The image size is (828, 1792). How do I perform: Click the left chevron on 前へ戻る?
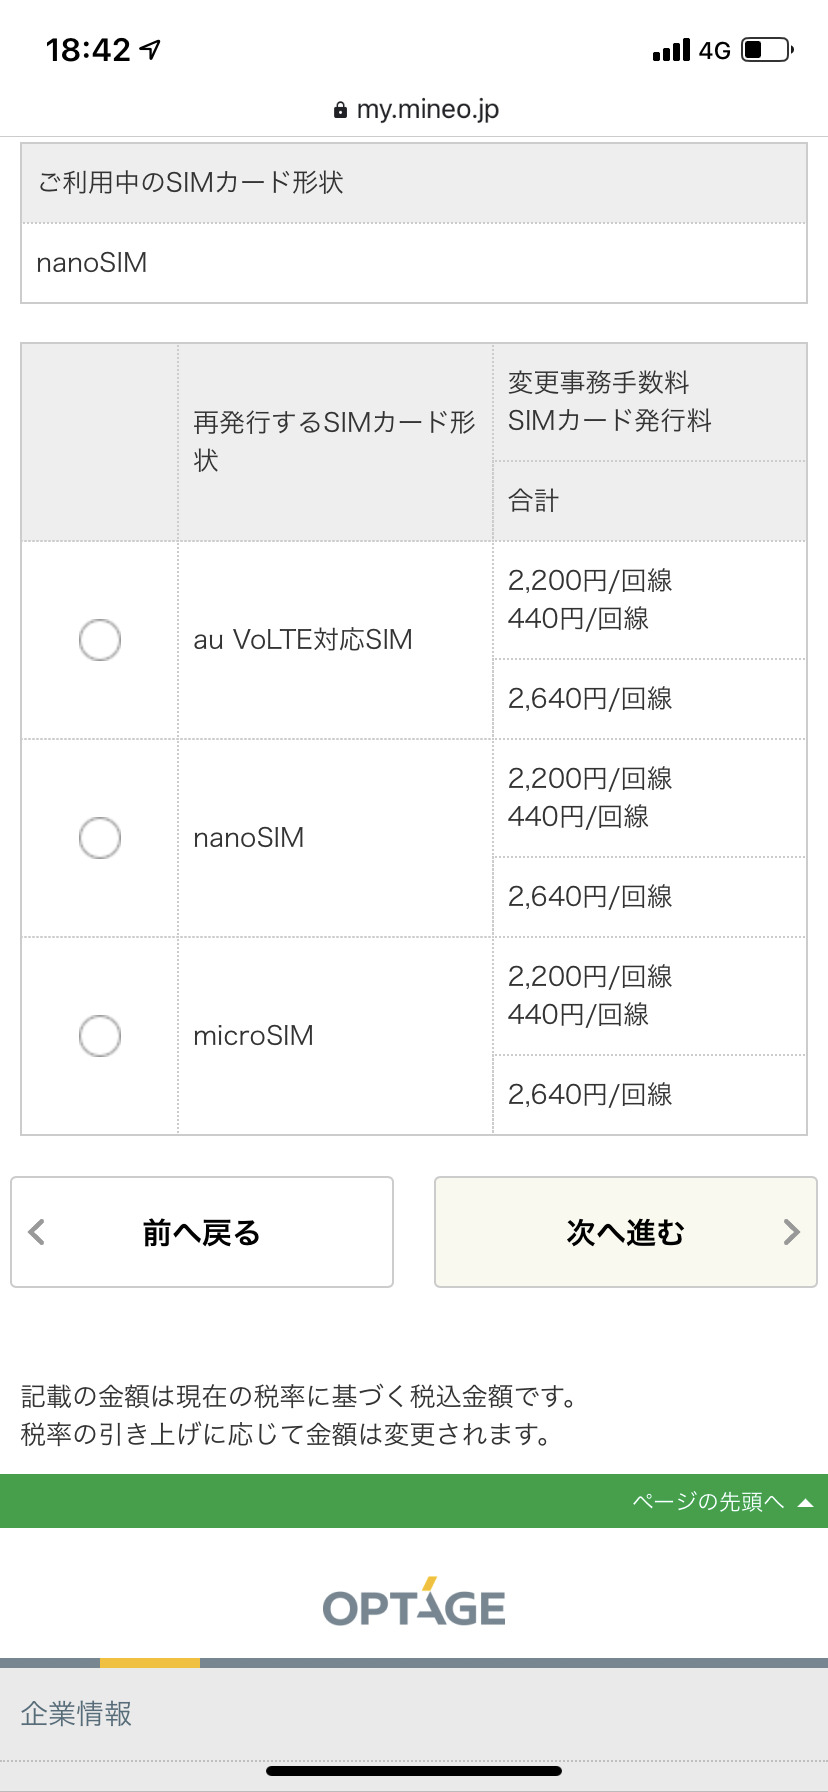pos(37,1232)
